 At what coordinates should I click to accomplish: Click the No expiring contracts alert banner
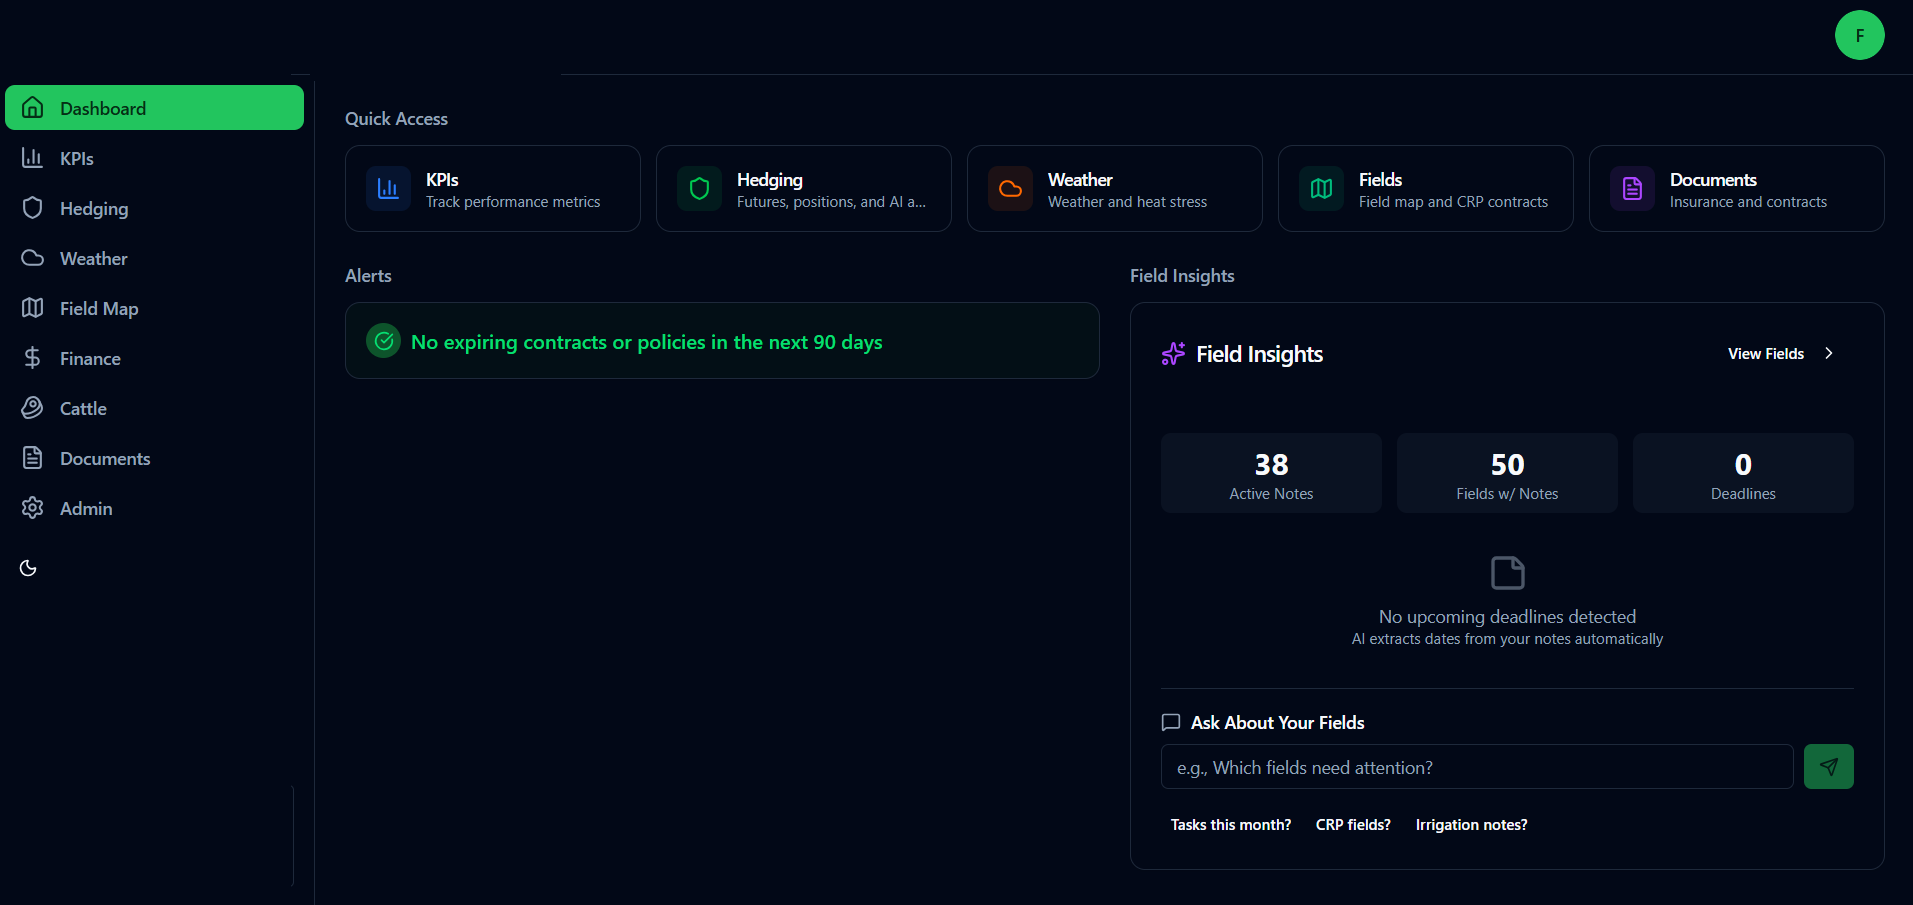tap(722, 341)
